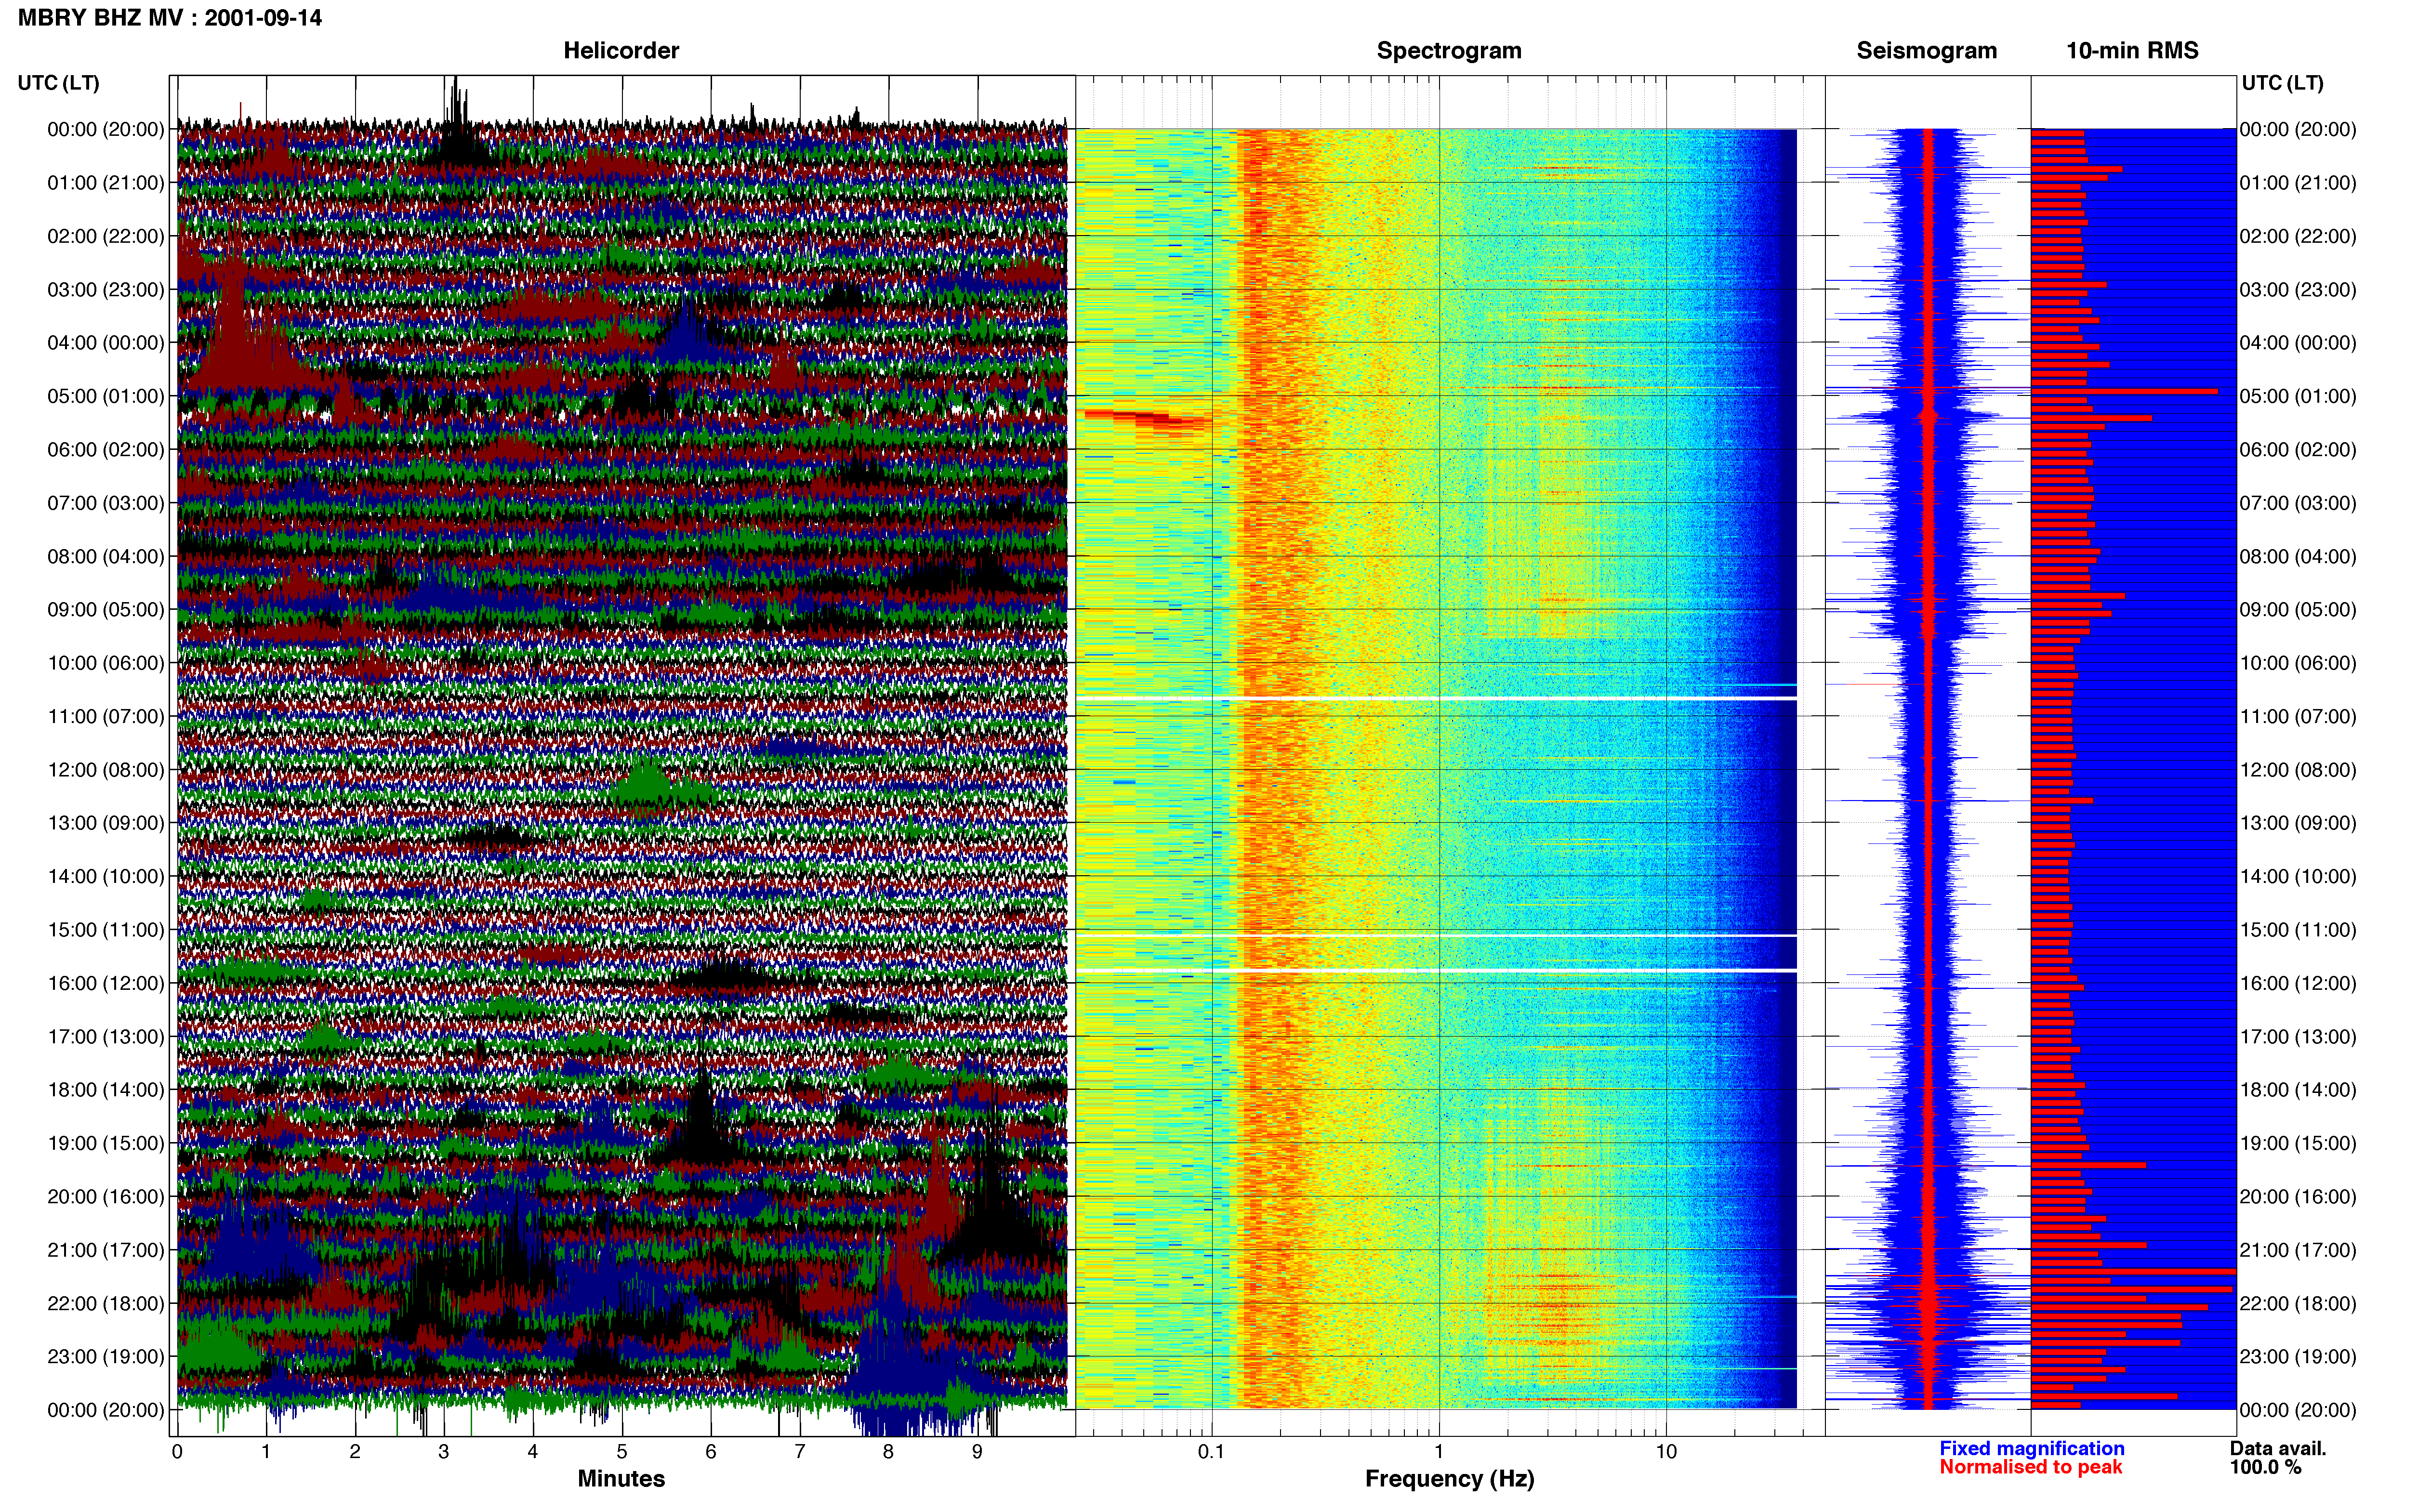Image resolution: width=2418 pixels, height=1512 pixels.
Task: Click the red Normalised to peak legend text
Action: click(2031, 1467)
